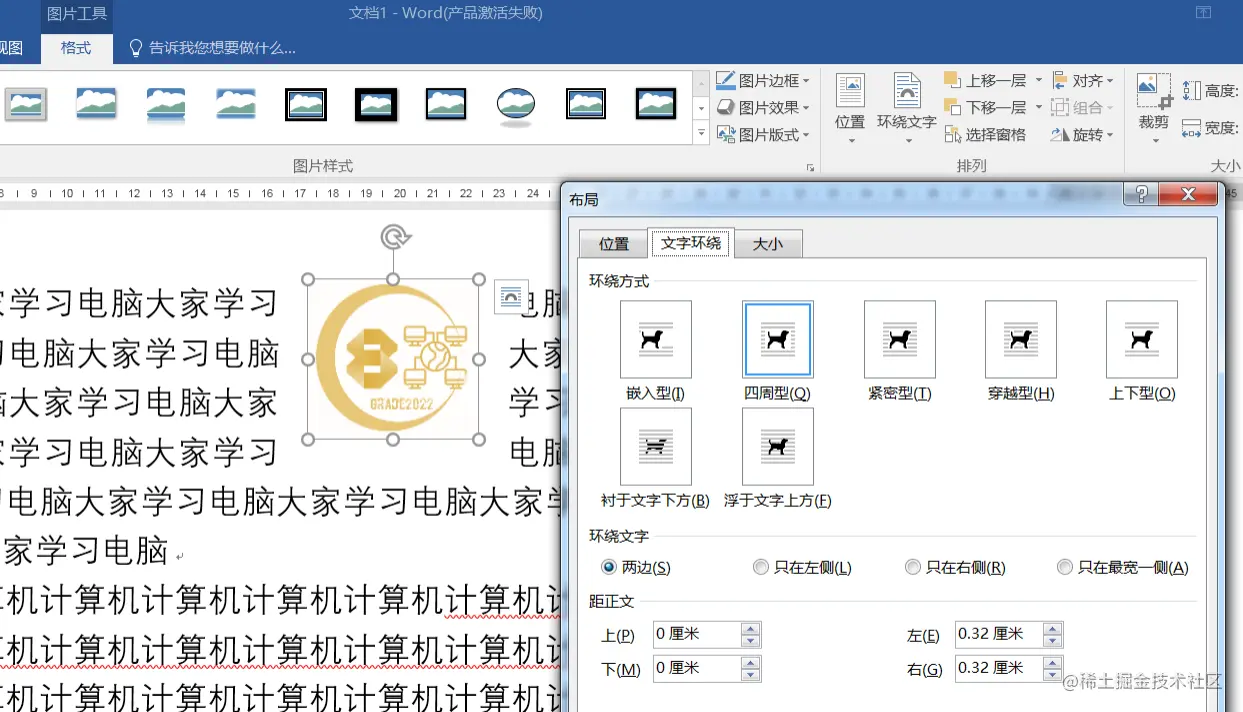The image size is (1243, 712).
Task: Select the 裁剪 crop tool
Action: (1154, 101)
